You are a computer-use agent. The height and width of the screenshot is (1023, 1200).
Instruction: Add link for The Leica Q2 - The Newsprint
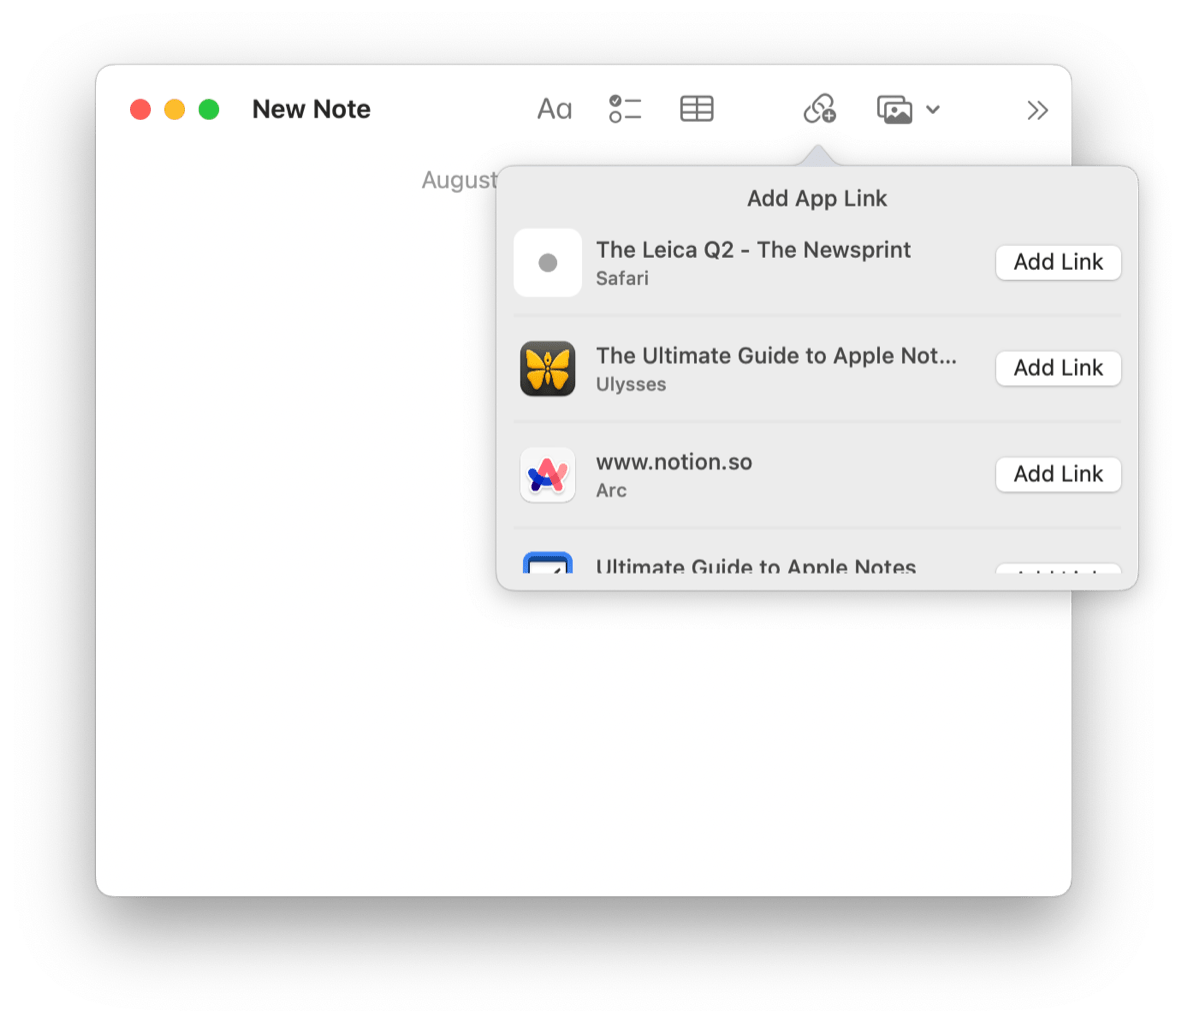coord(1057,262)
